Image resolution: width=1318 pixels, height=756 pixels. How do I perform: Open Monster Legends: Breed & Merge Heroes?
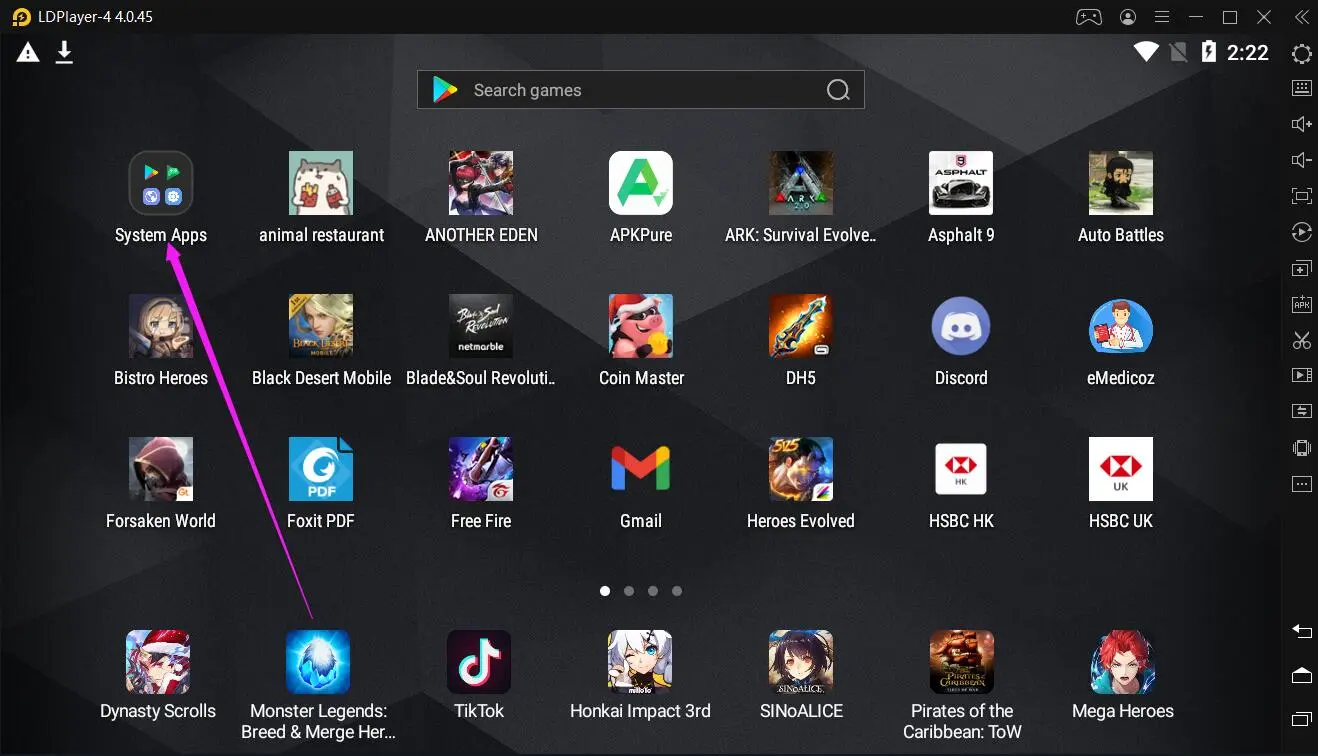[x=318, y=662]
